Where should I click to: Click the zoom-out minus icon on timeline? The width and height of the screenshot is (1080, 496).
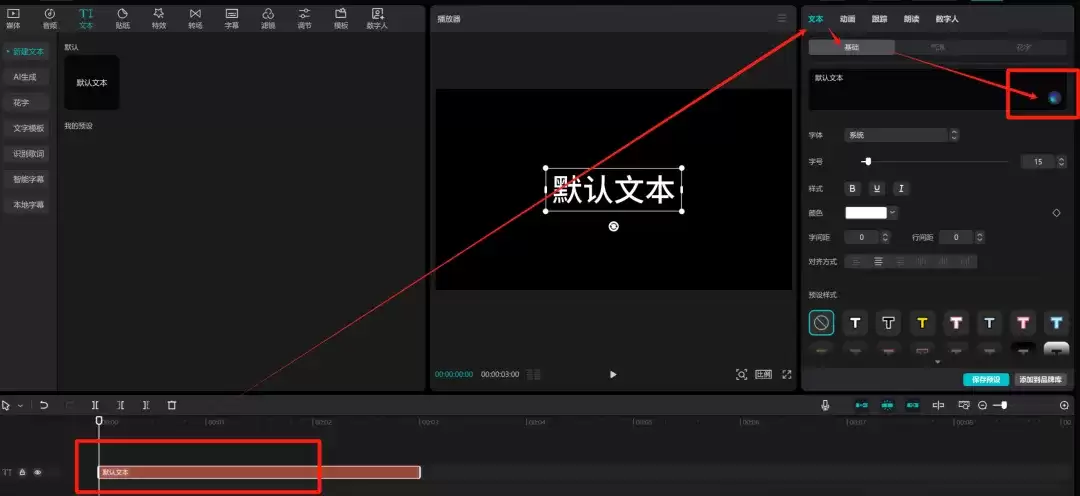[x=983, y=405]
